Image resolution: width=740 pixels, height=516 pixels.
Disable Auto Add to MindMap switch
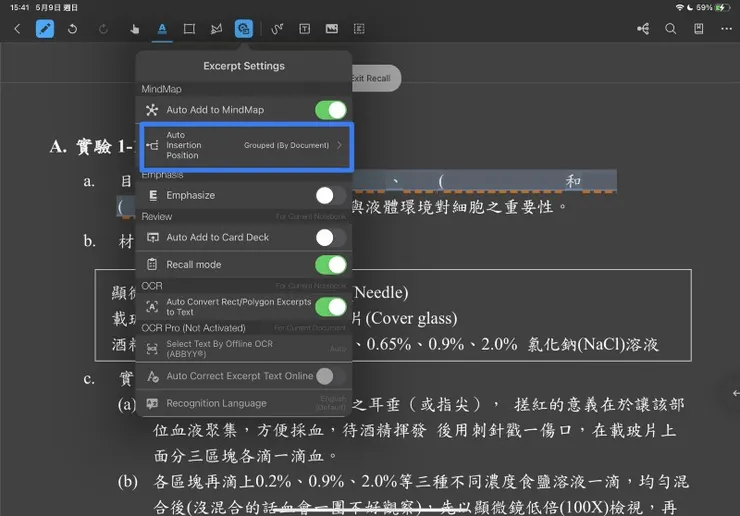coord(331,110)
